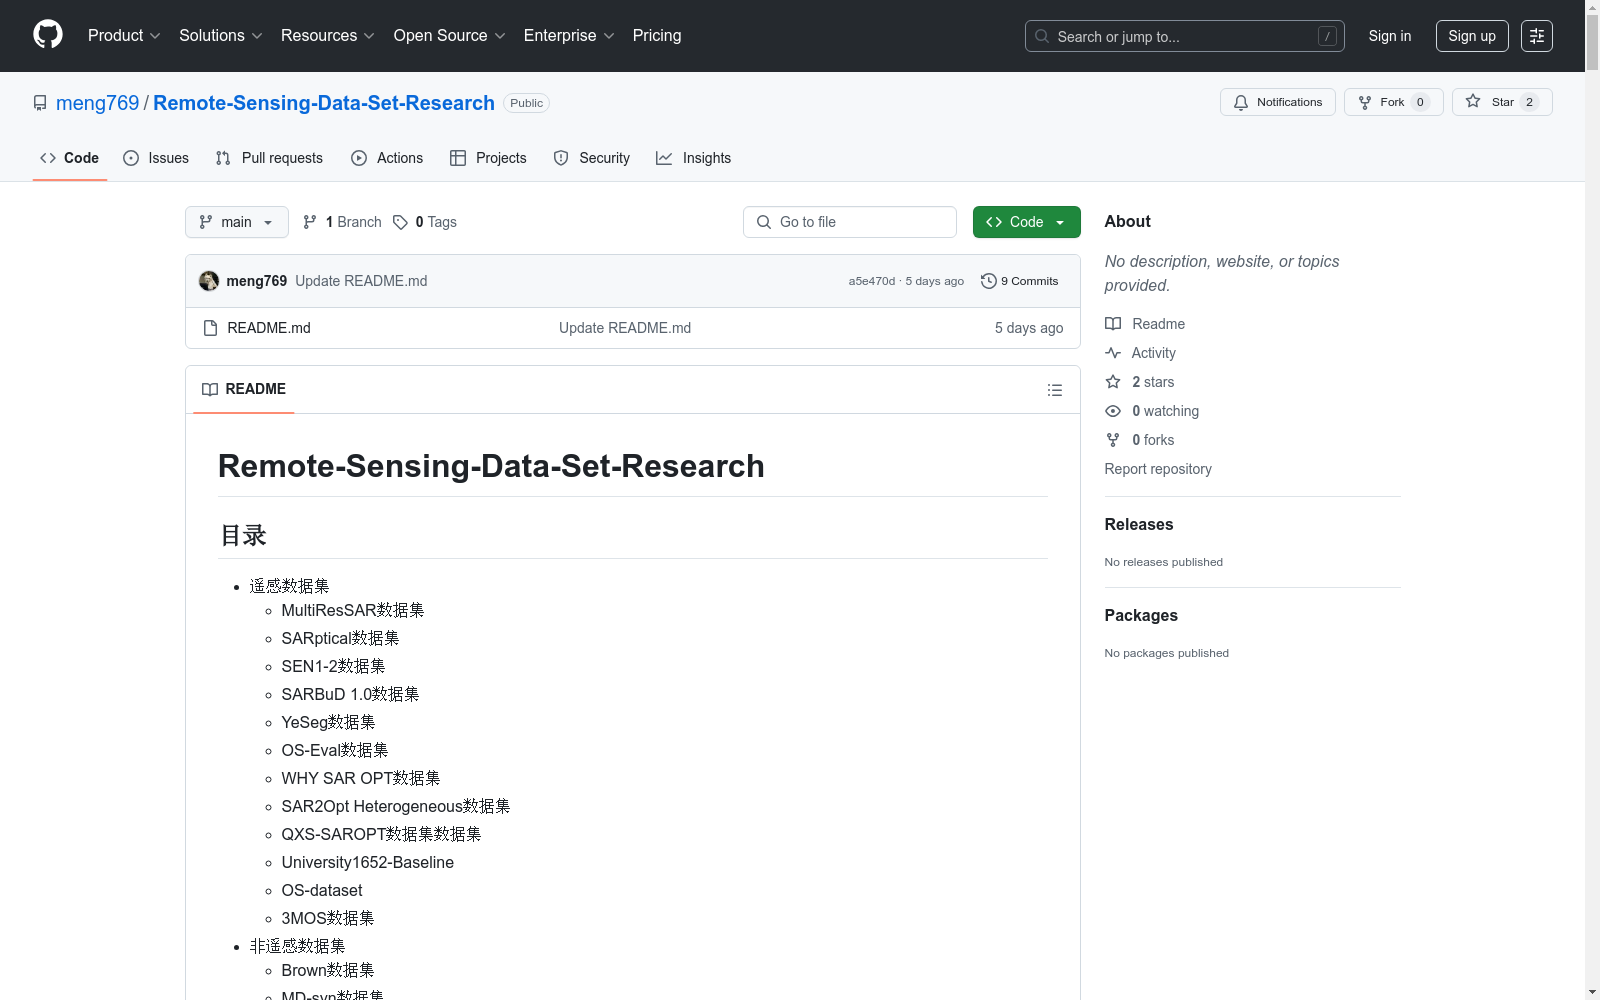The width and height of the screenshot is (1600, 1000).
Task: Expand the Open Source menu
Action: coord(450,35)
